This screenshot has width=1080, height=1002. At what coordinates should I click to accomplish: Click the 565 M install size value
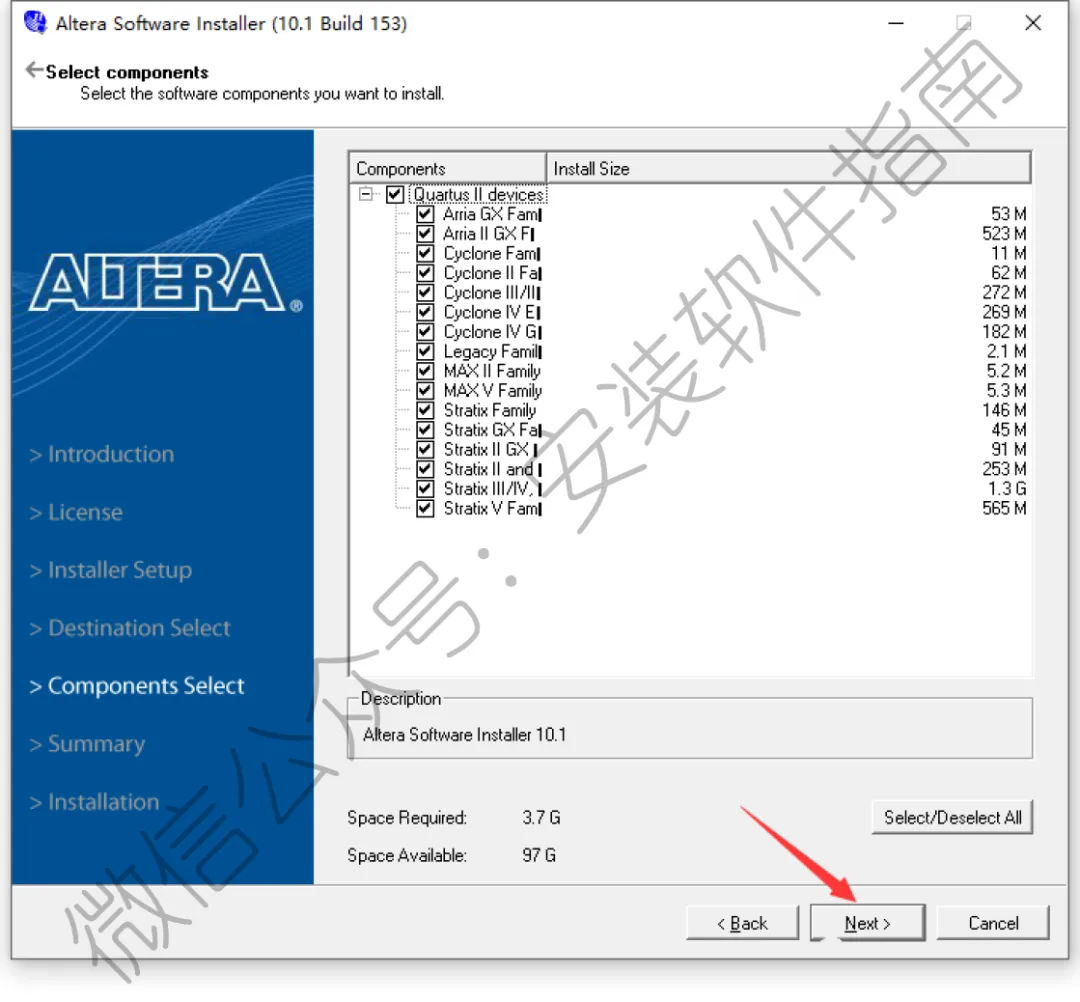(x=1004, y=509)
